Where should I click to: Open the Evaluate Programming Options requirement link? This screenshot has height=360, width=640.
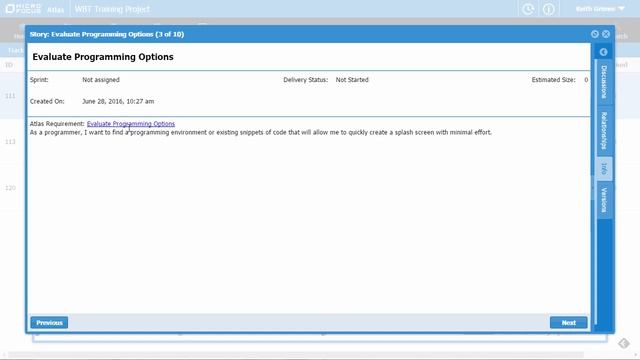pyautogui.click(x=131, y=124)
